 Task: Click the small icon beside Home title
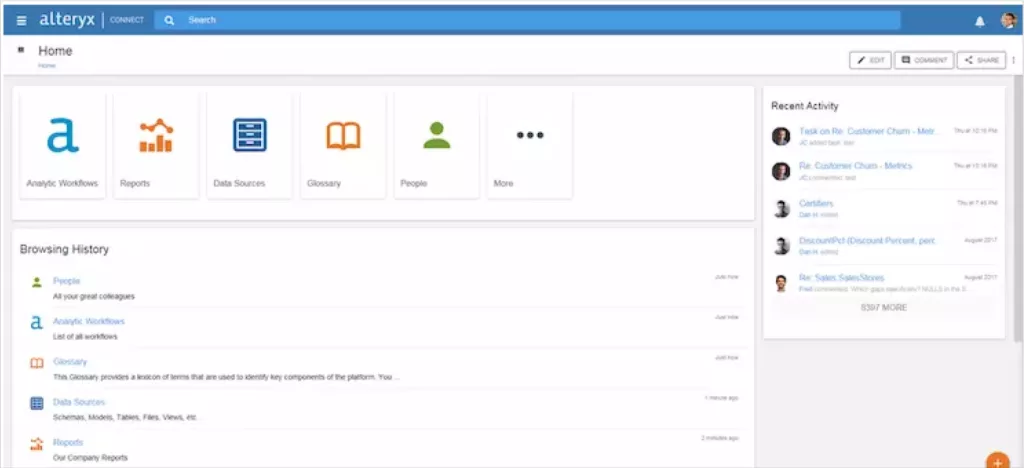click(21, 50)
